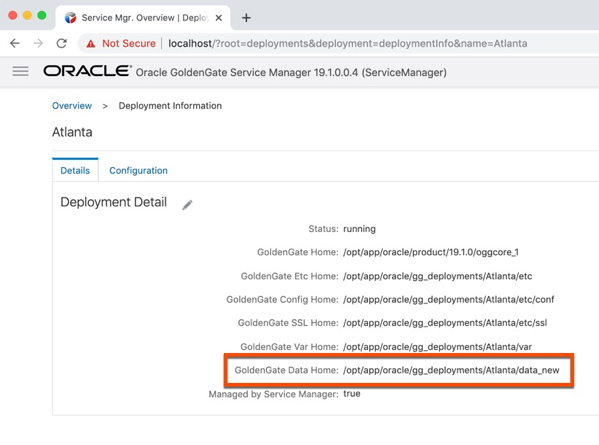The image size is (599, 445).
Task: Click the Status label
Action: point(323,229)
